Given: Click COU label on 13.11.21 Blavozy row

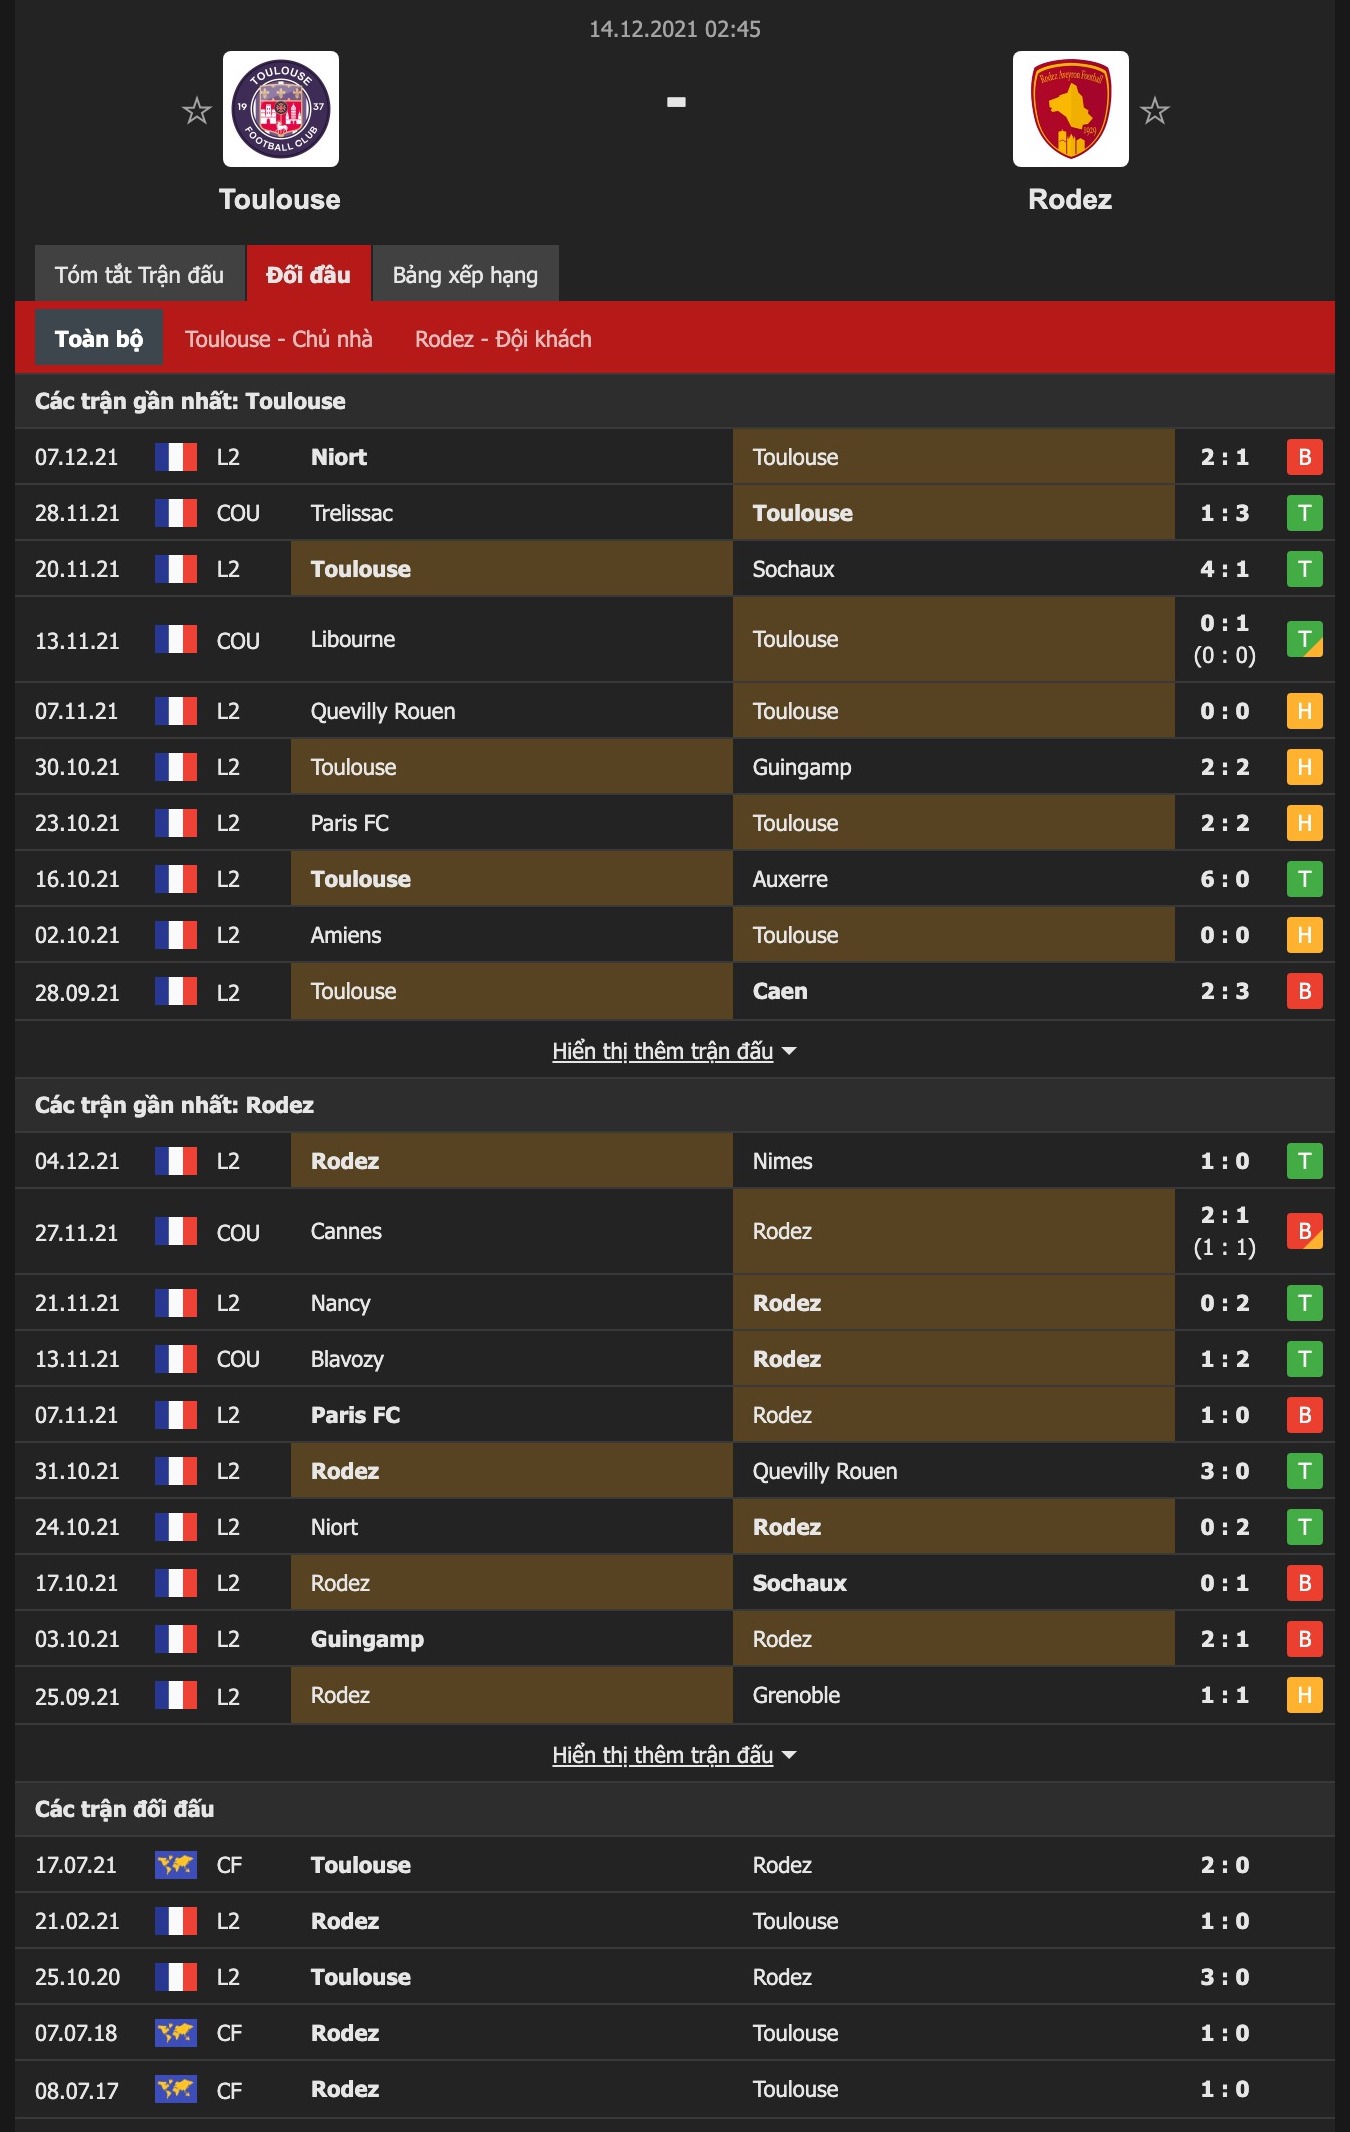Looking at the screenshot, I should (x=238, y=1359).
